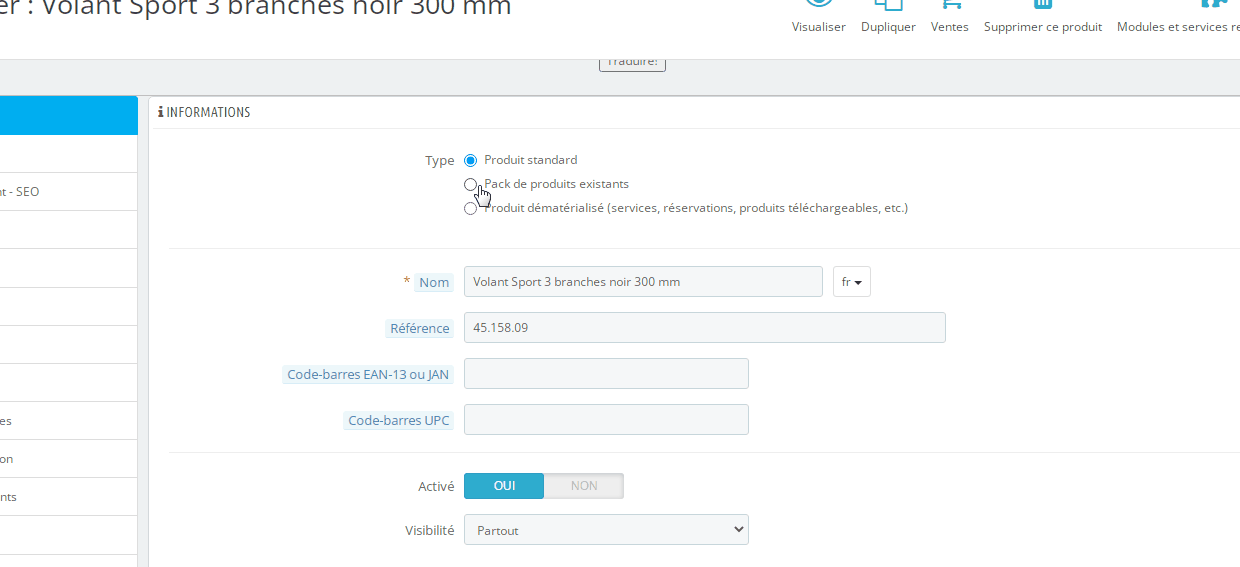Click Dupliquer product button
Image resolution: width=1240 pixels, height=567 pixels.
(x=888, y=18)
